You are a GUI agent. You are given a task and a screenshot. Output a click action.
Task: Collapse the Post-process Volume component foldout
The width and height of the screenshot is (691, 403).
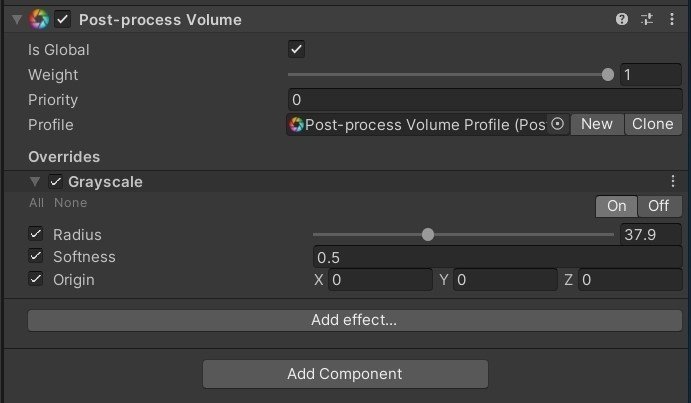(x=16, y=19)
